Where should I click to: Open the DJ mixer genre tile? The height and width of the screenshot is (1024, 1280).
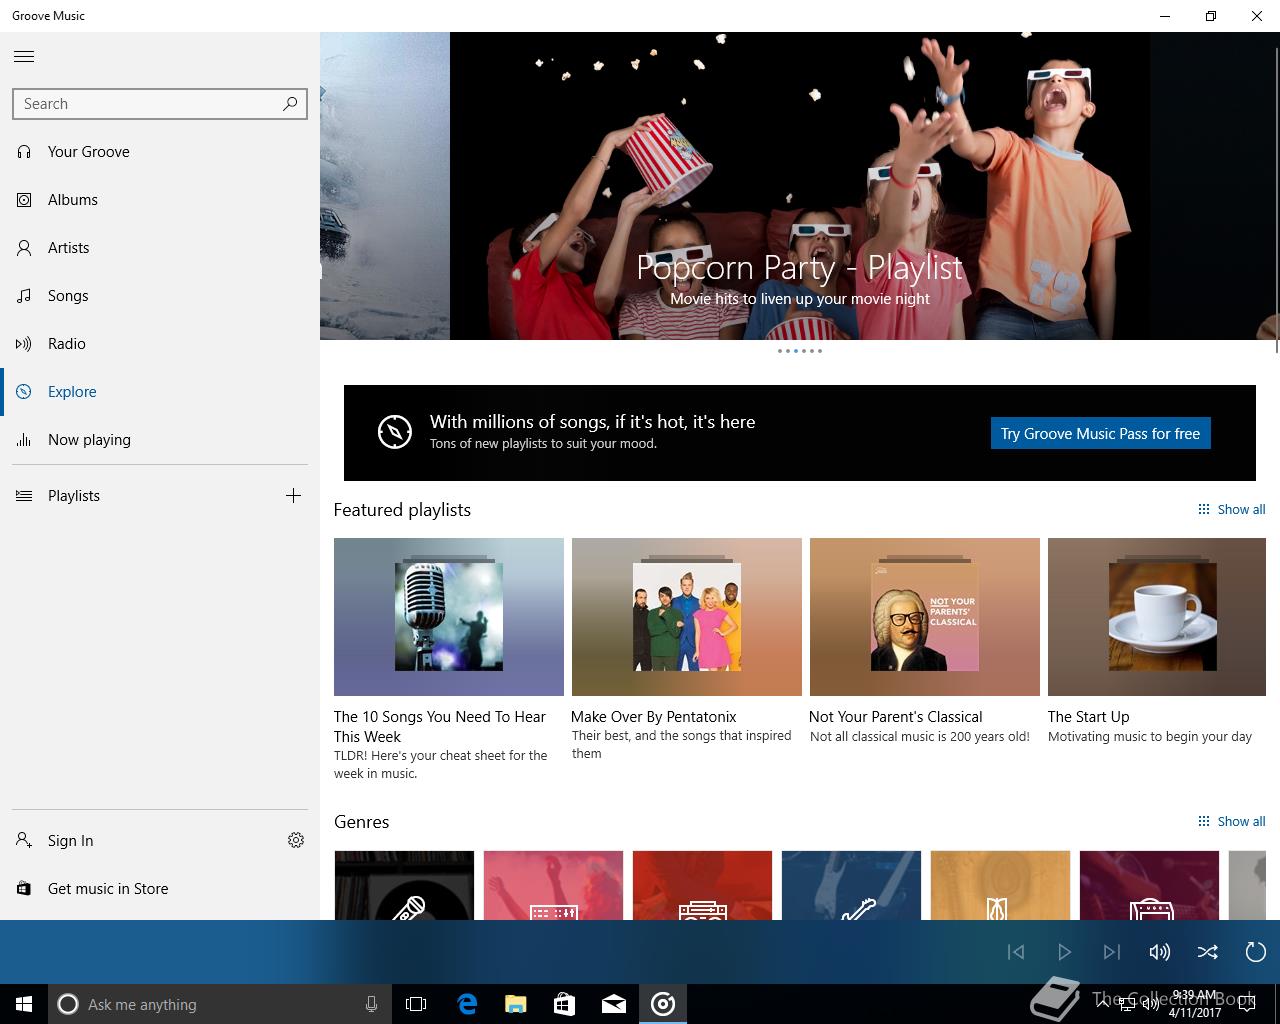553,885
